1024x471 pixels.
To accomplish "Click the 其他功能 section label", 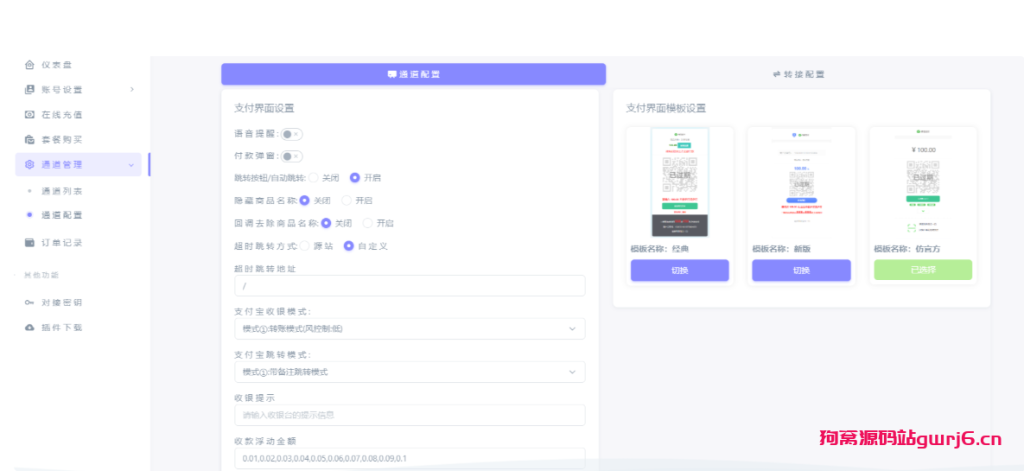I will tap(42, 275).
